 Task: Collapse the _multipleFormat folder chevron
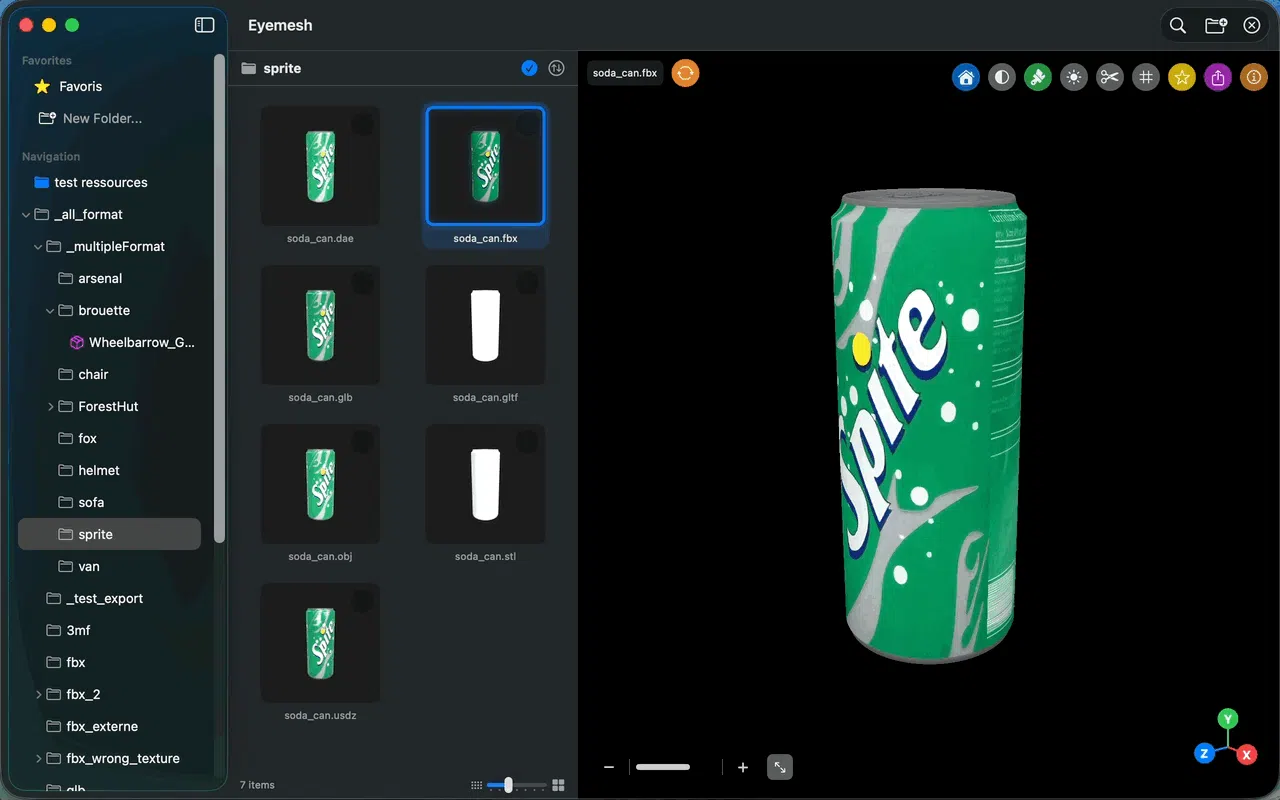[x=38, y=246]
